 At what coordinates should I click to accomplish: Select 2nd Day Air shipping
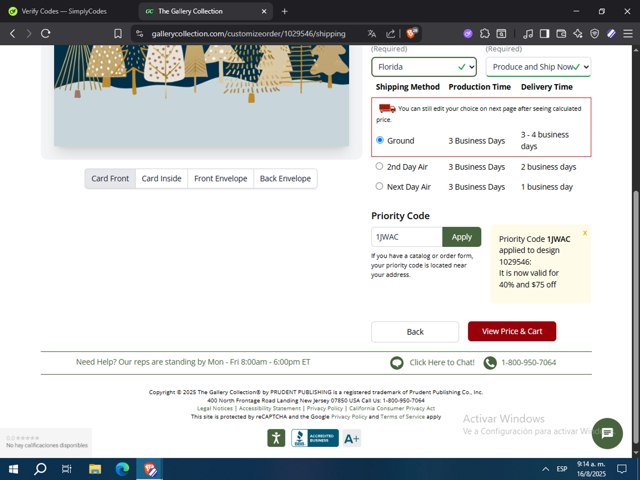click(x=379, y=166)
